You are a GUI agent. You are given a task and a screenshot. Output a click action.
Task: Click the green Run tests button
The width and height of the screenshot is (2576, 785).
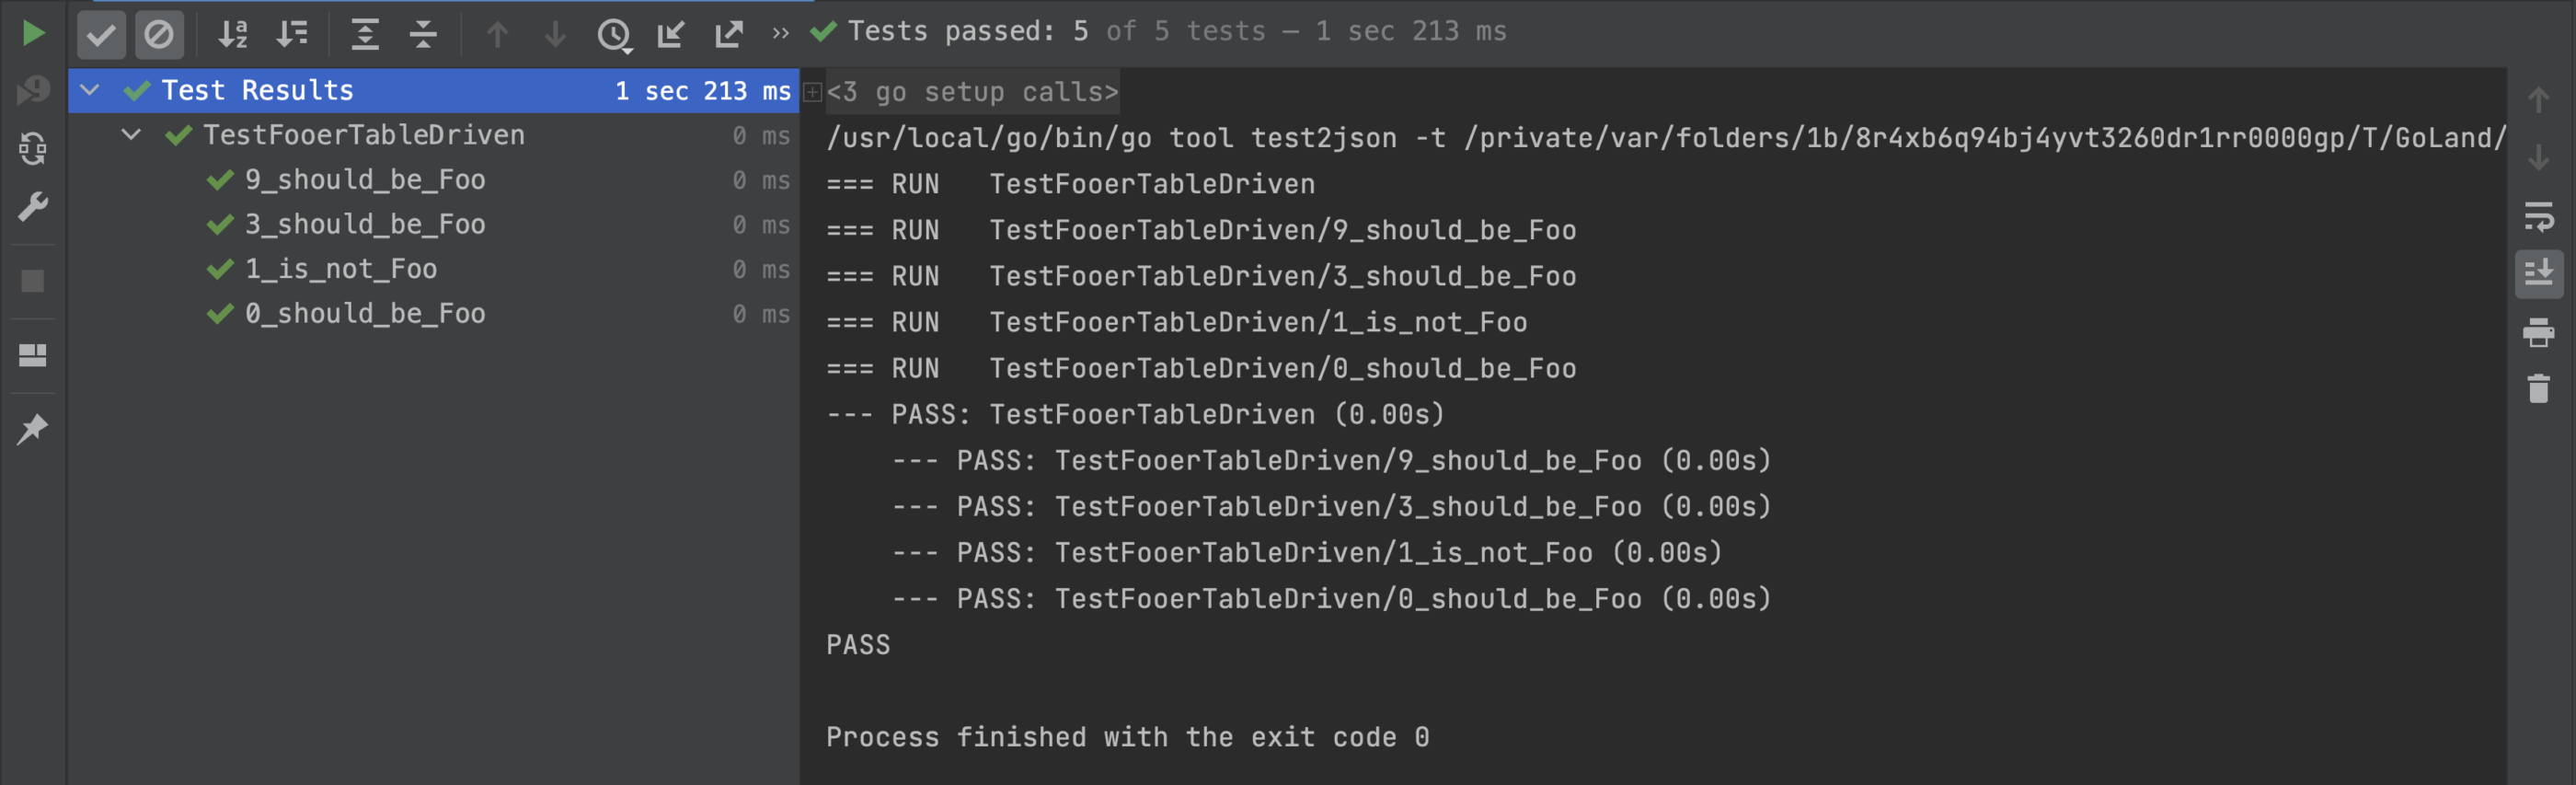(32, 33)
